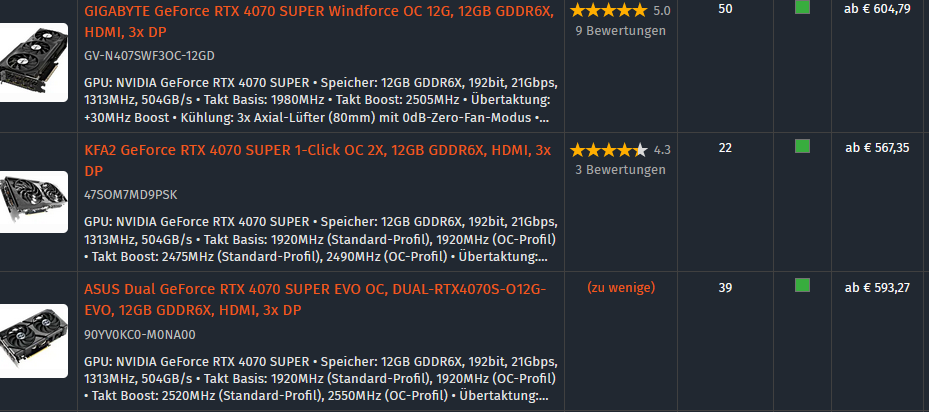Open the 3 Bewertungen reviews link
Image resolution: width=929 pixels, height=412 pixels.
click(620, 170)
